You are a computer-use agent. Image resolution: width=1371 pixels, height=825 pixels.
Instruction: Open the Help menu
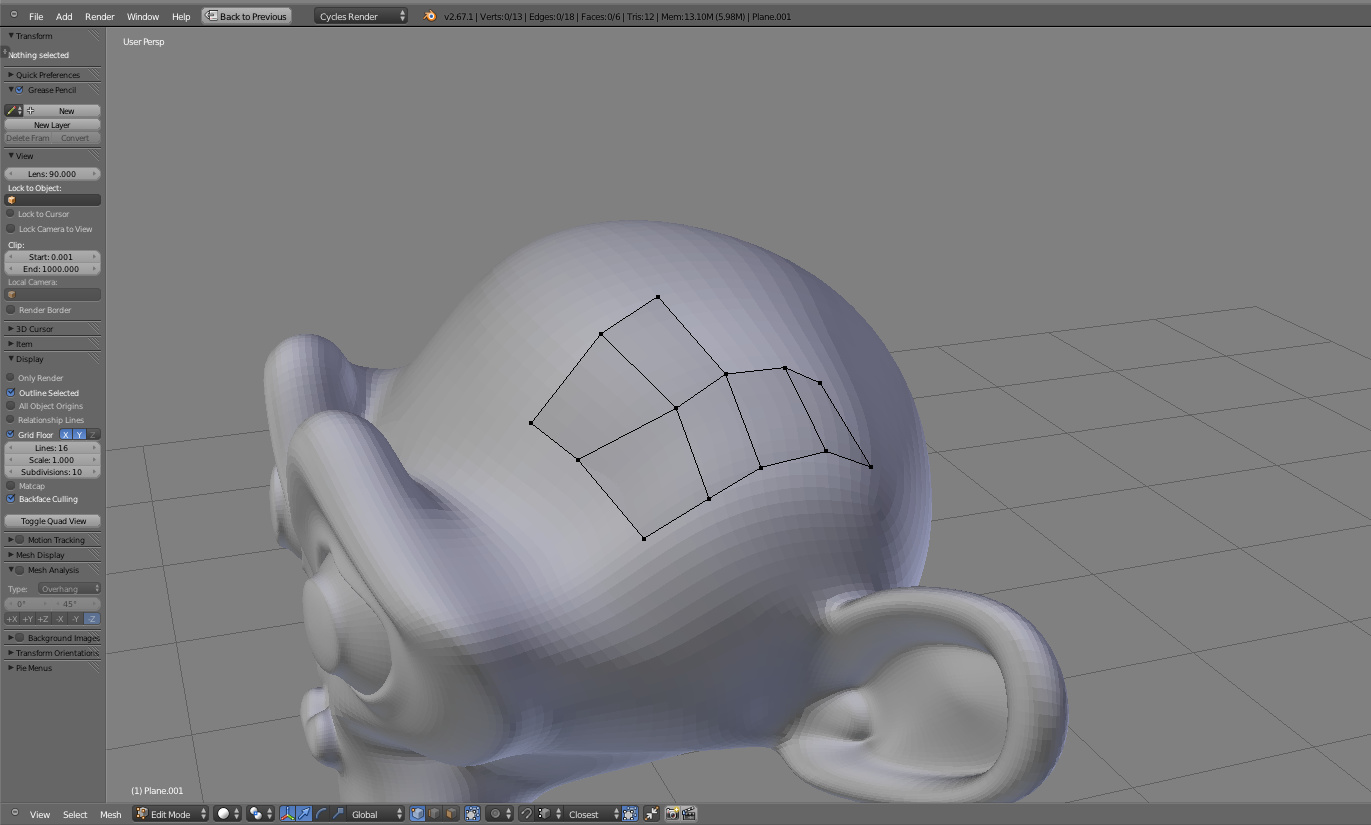181,17
